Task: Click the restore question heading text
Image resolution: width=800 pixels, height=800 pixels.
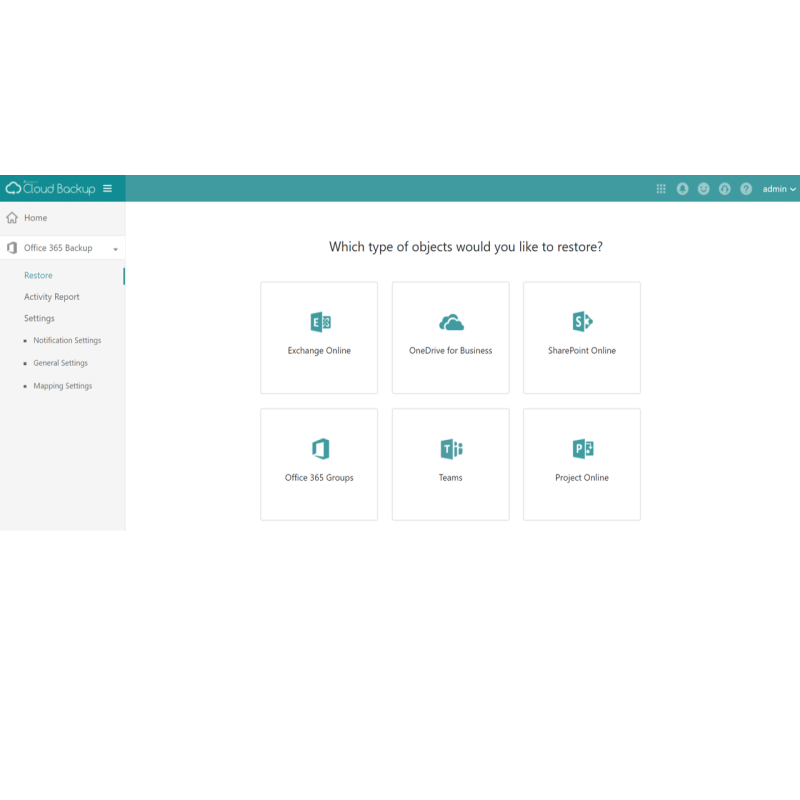Action: [x=466, y=247]
